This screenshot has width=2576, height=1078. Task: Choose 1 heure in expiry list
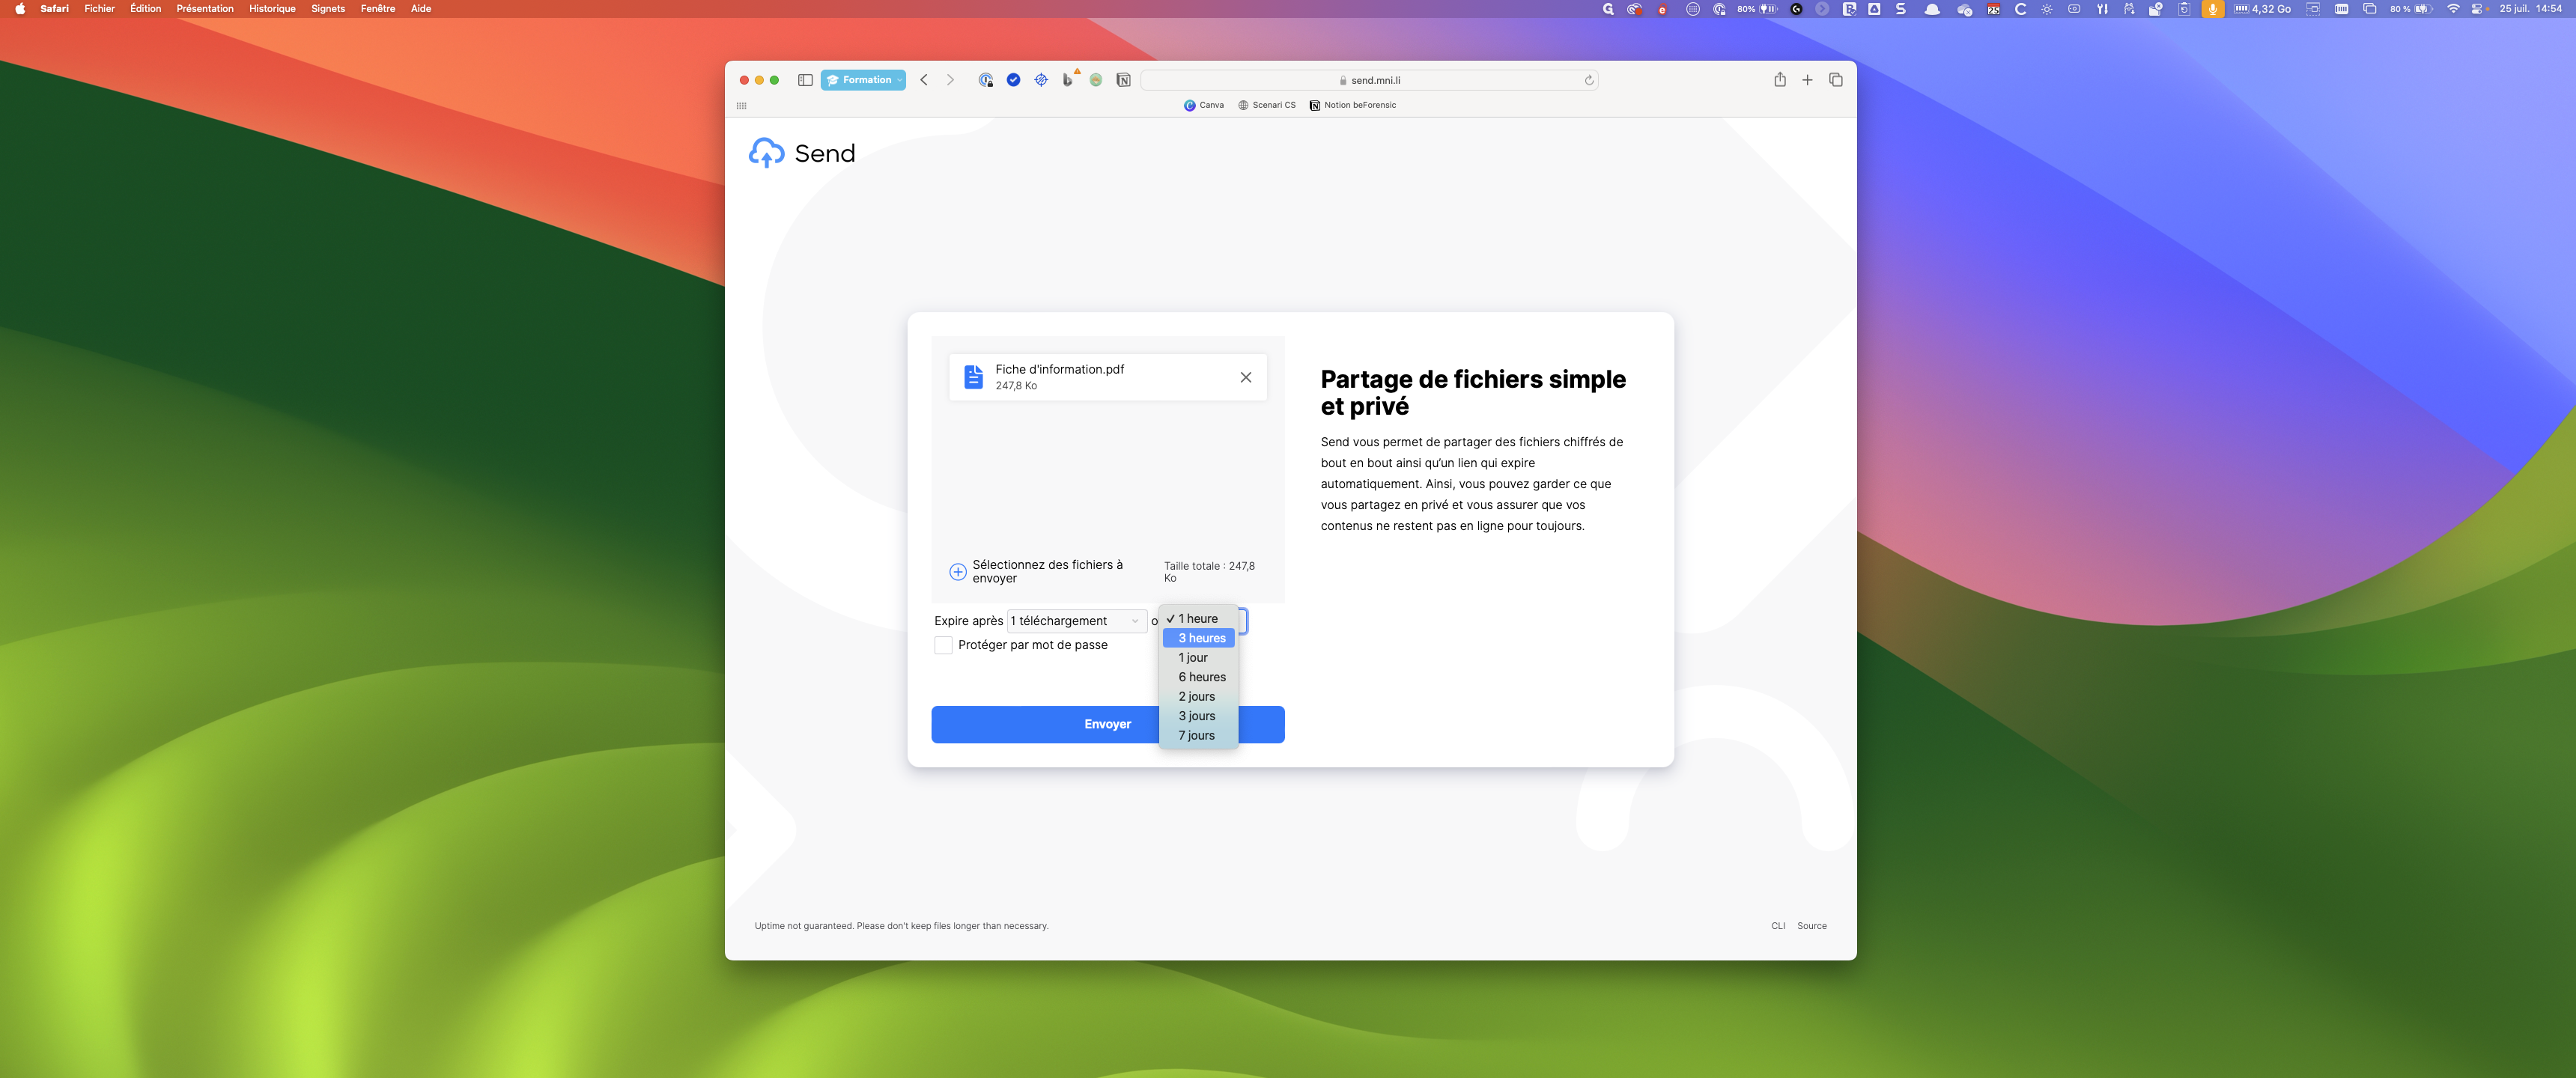[x=1198, y=619]
